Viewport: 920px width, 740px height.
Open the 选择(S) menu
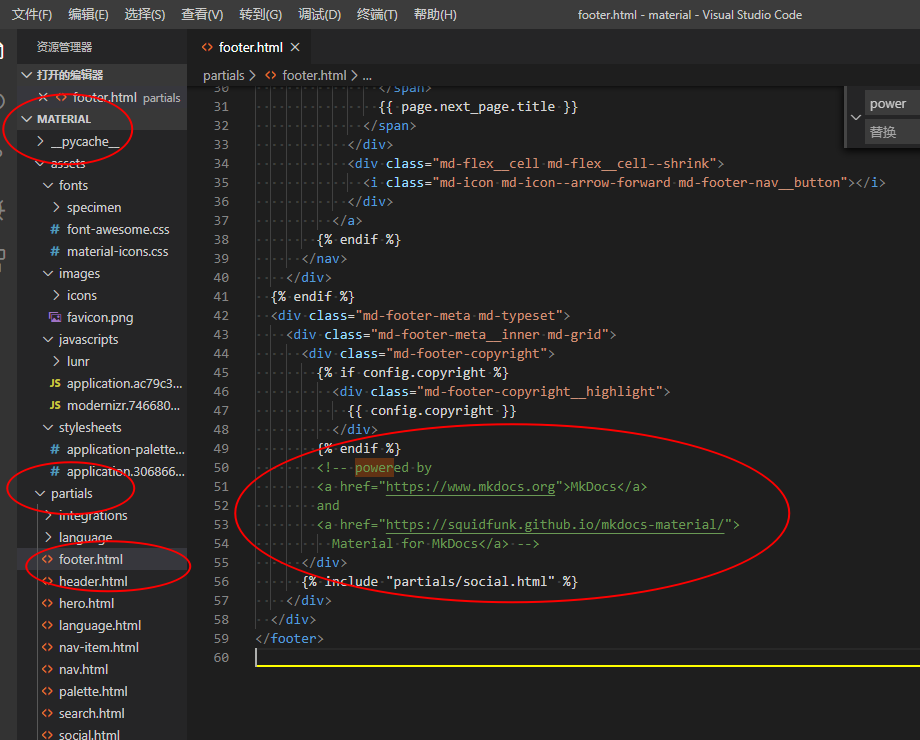tap(144, 15)
